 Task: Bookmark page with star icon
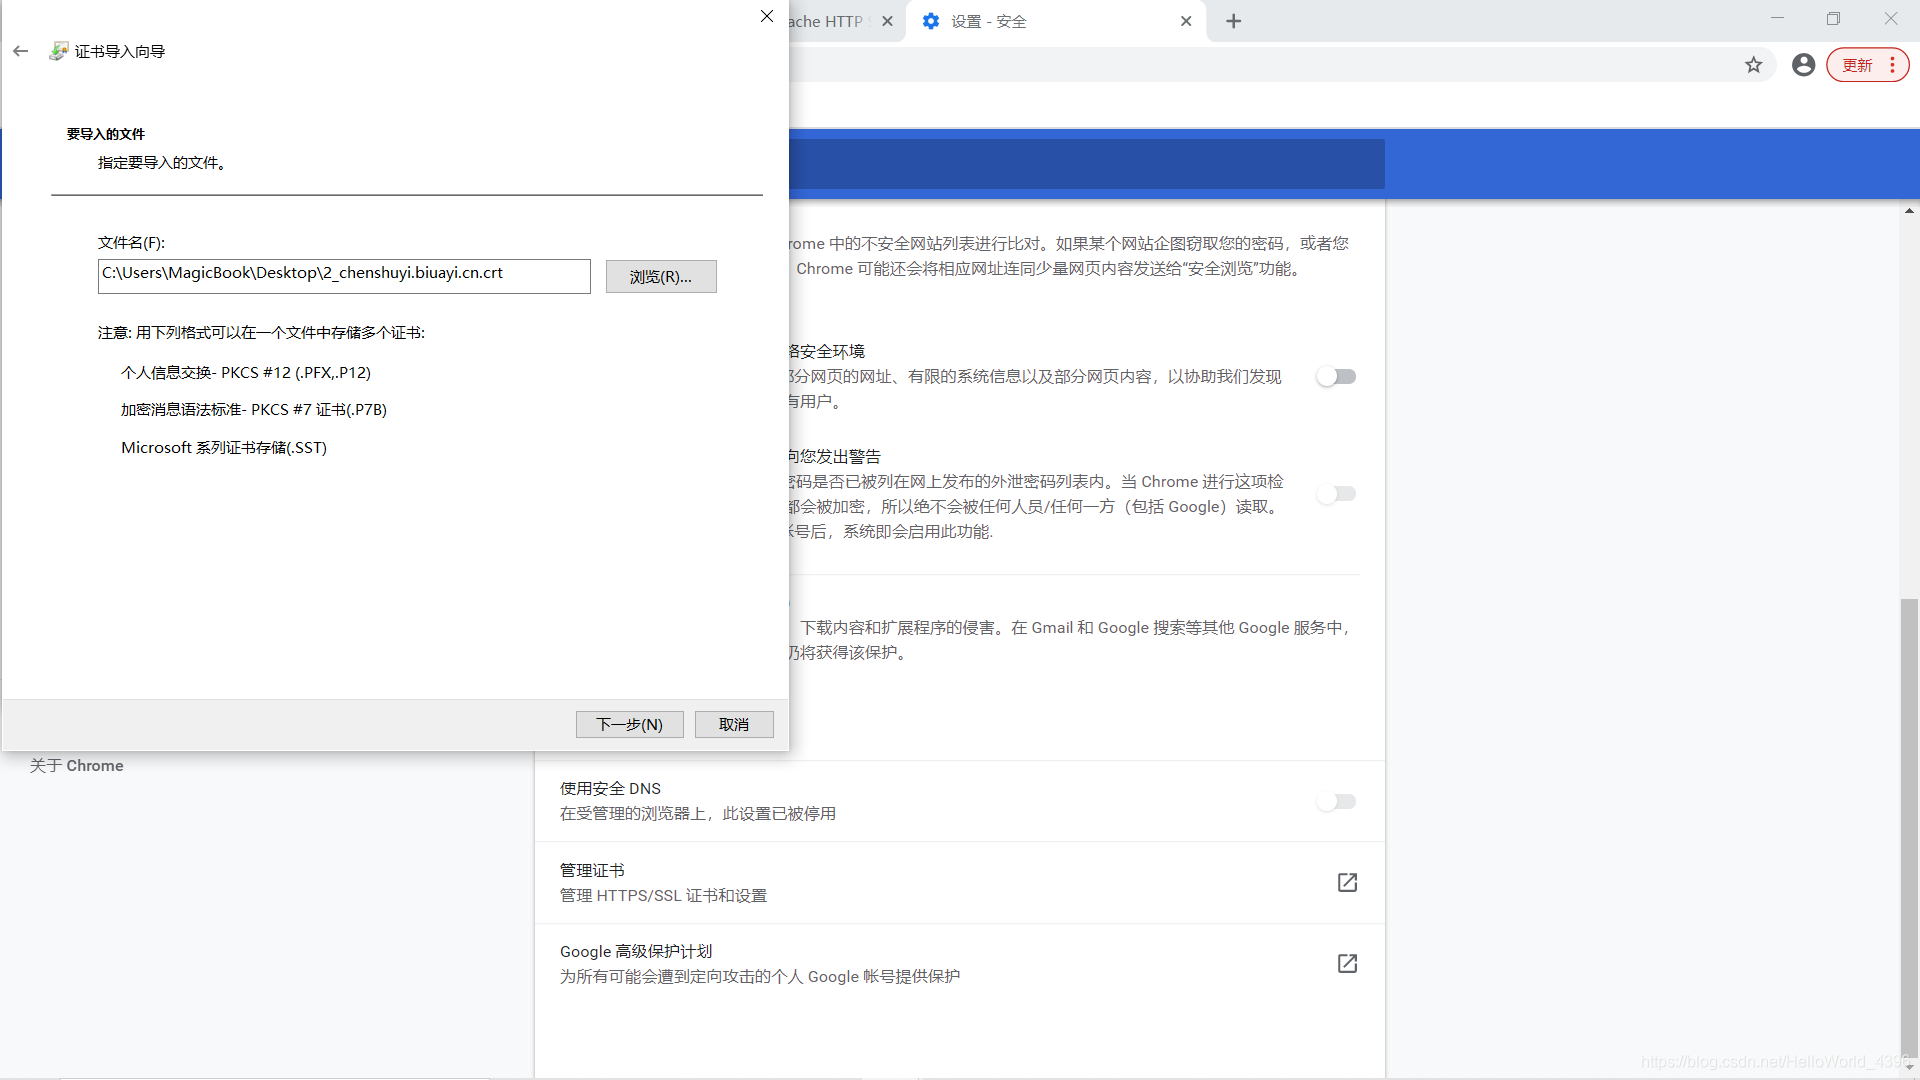coord(1753,65)
